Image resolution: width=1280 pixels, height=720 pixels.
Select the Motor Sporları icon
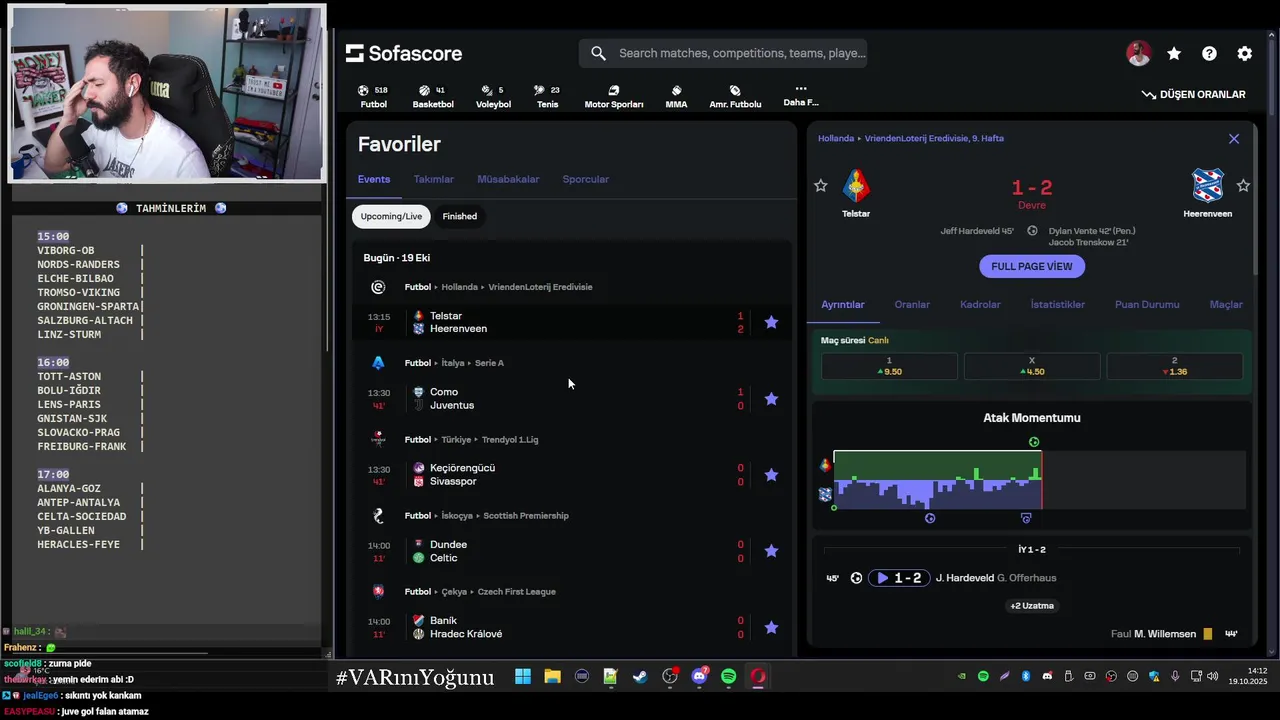click(x=614, y=96)
